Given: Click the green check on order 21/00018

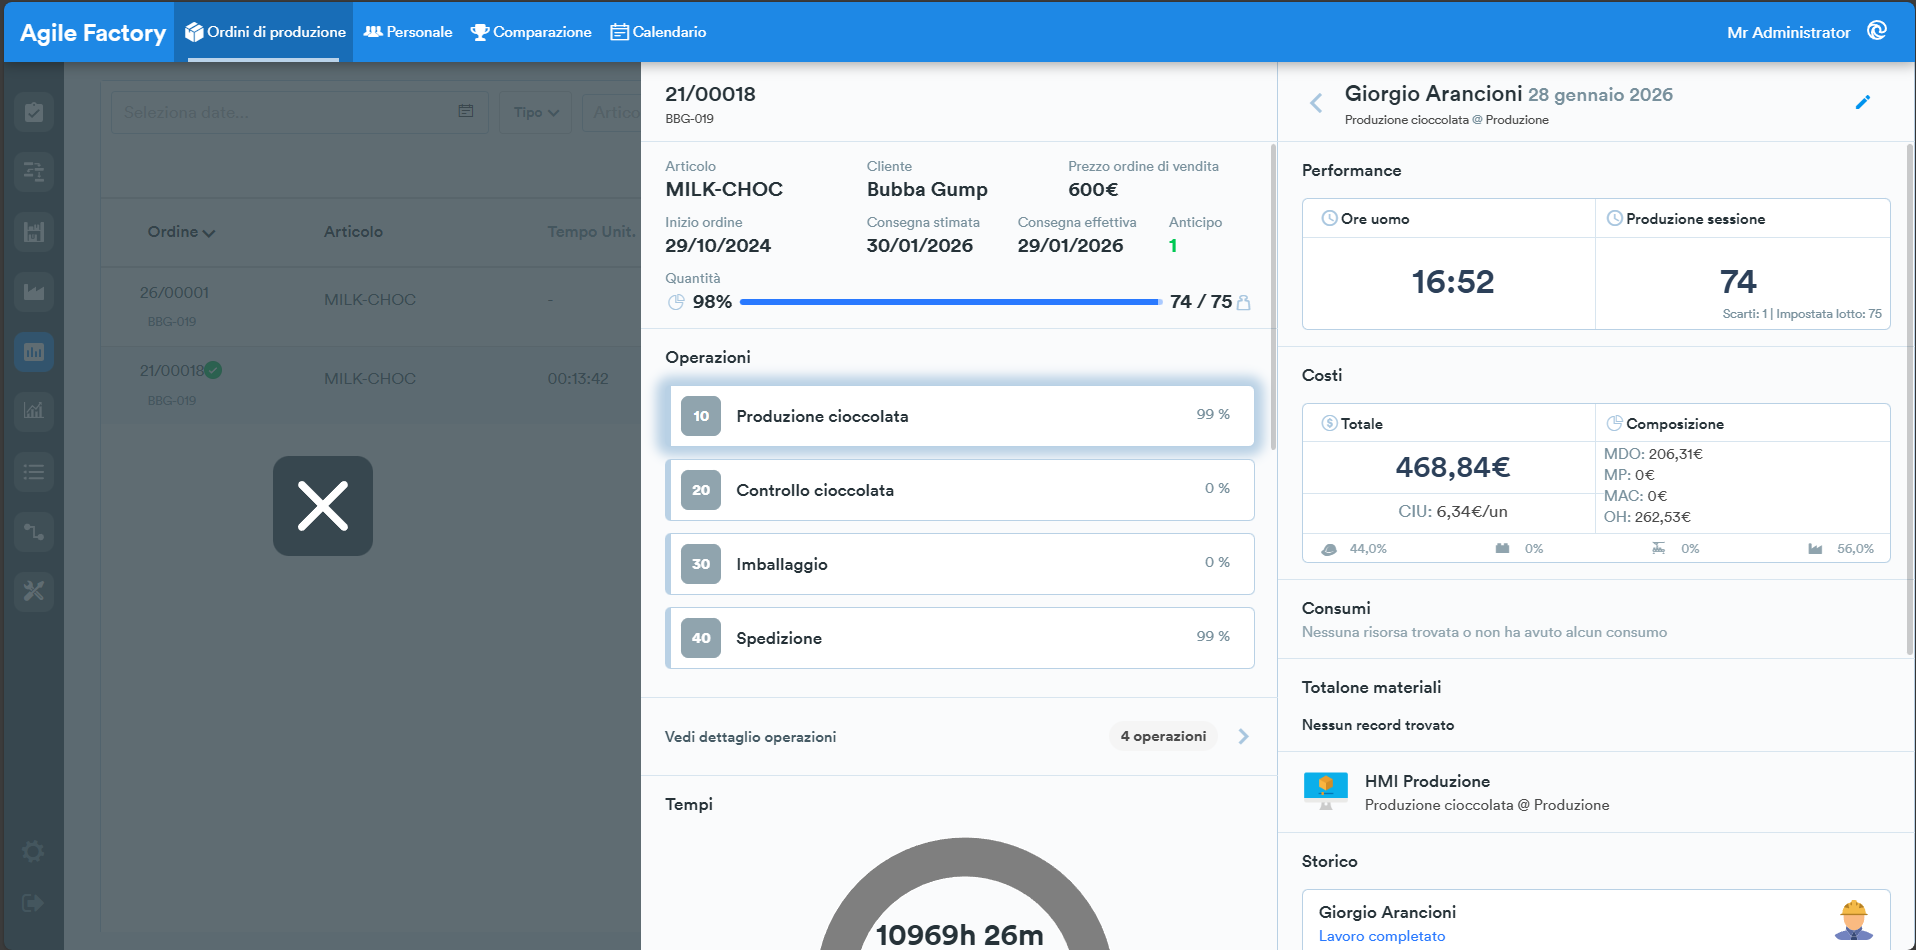Looking at the screenshot, I should pos(213,370).
